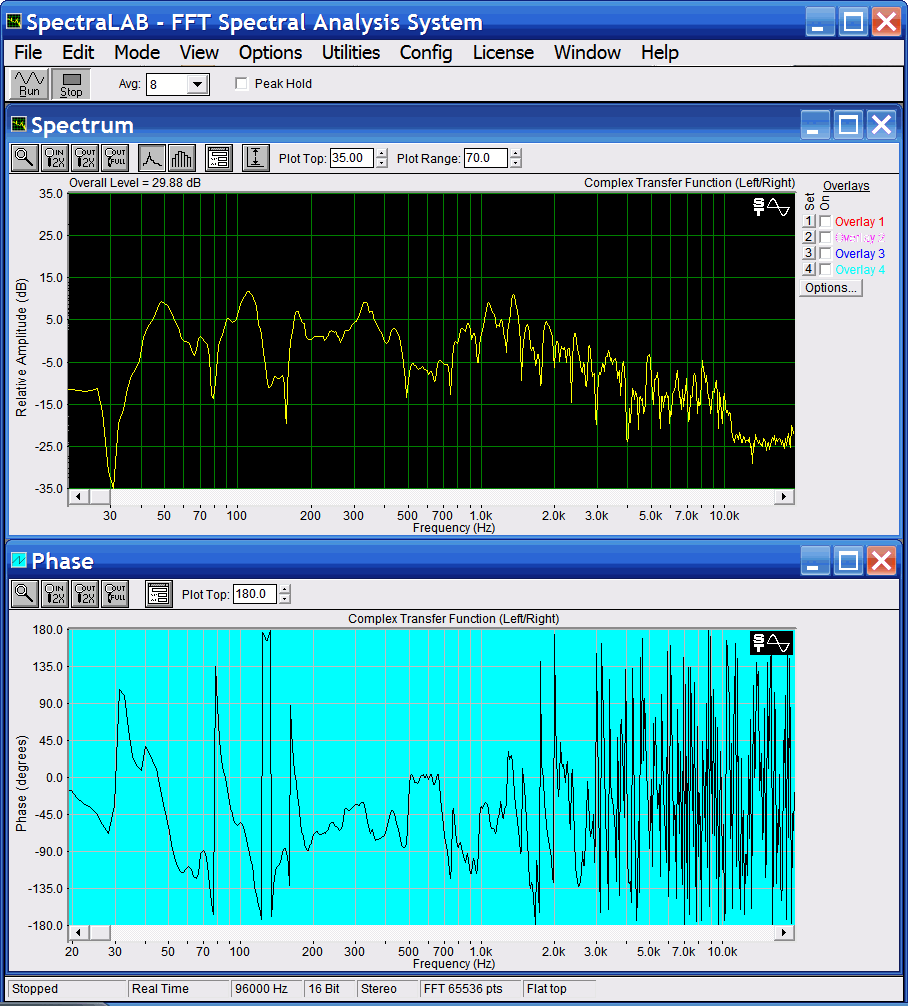
Task: Enable the Overlay 3 checkbox
Action: coord(825,254)
